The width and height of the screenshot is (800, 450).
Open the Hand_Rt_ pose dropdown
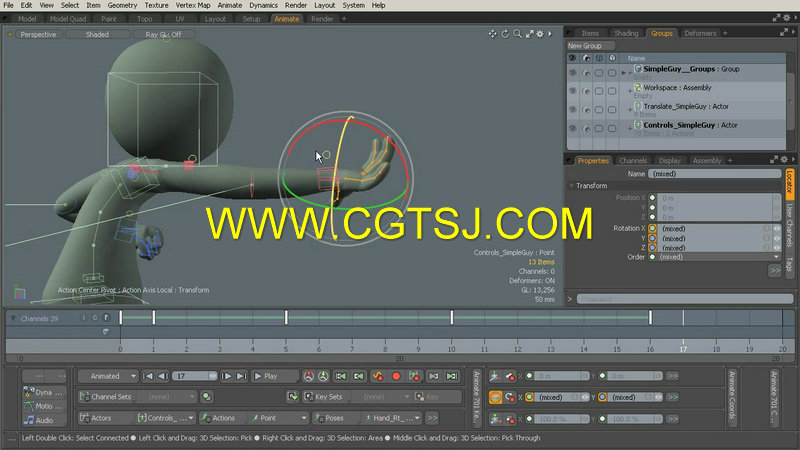[392, 418]
